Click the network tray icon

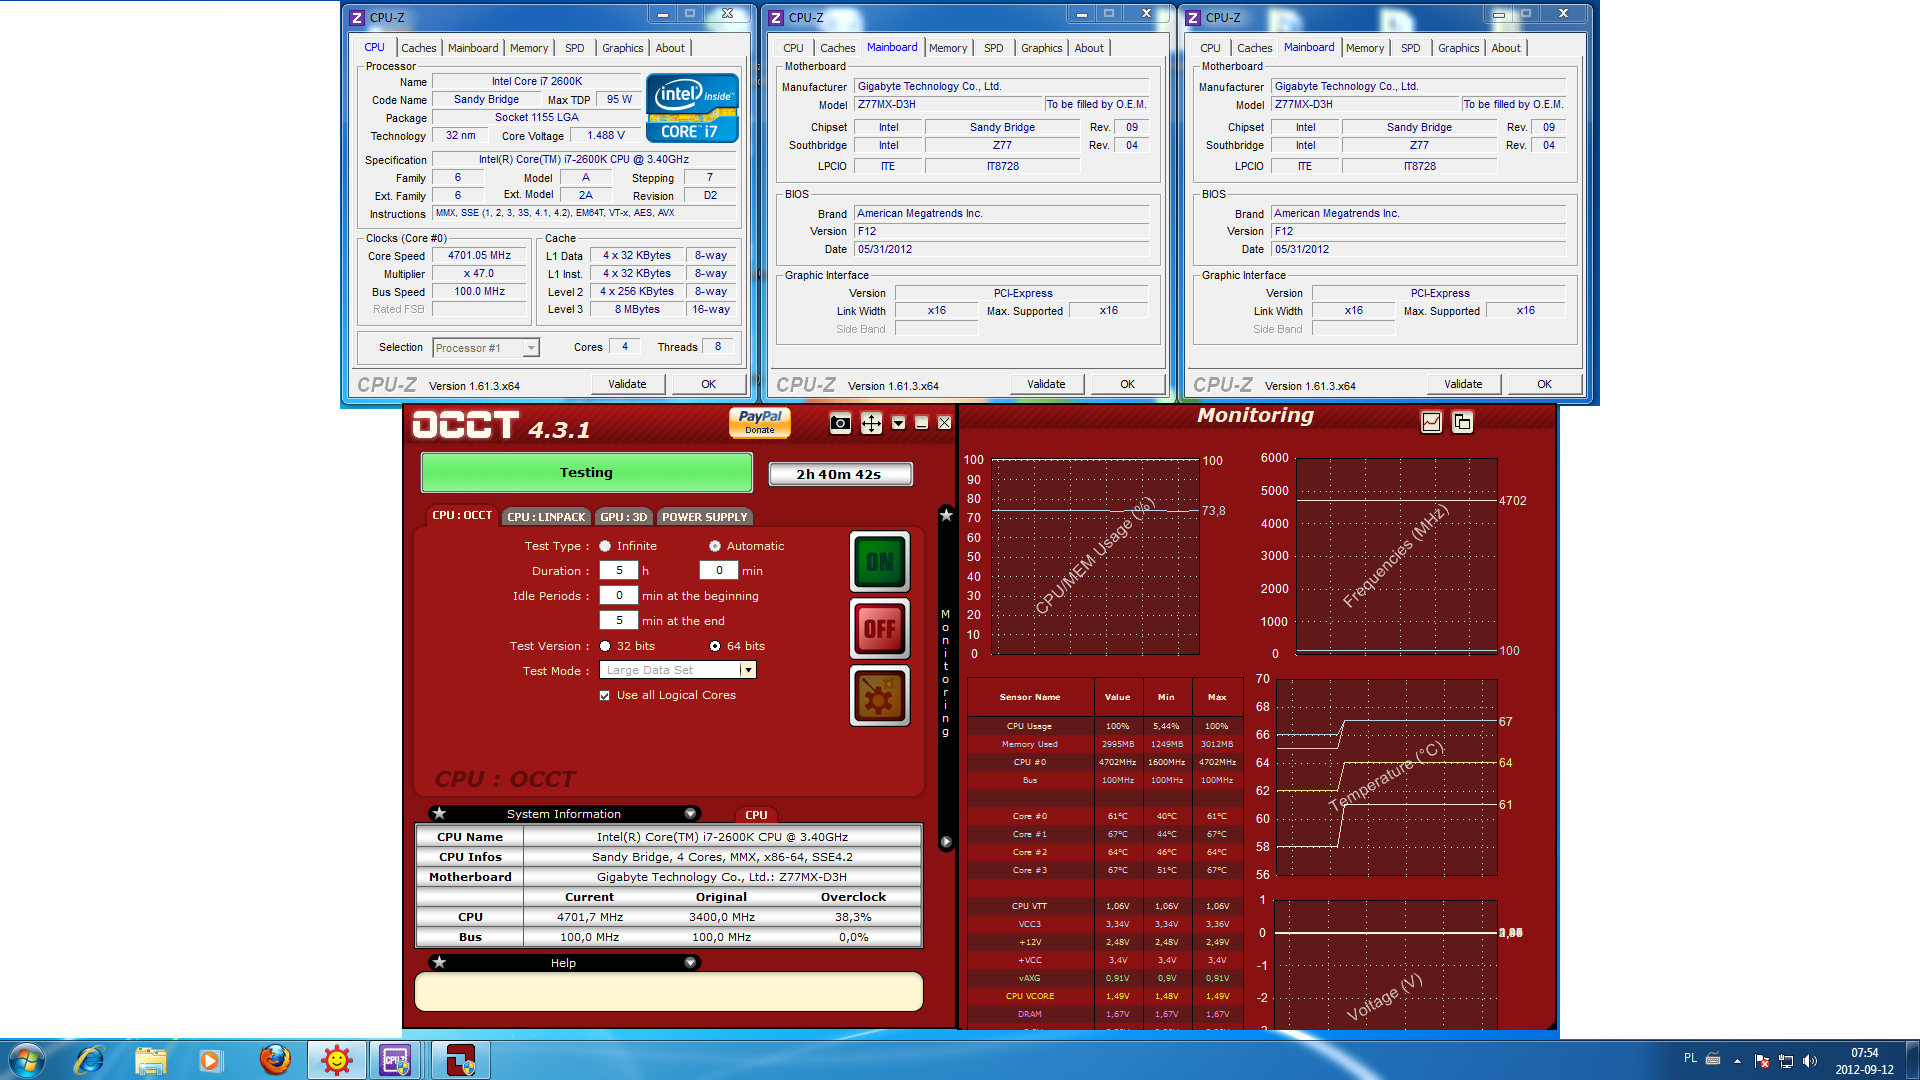pos(1786,1061)
